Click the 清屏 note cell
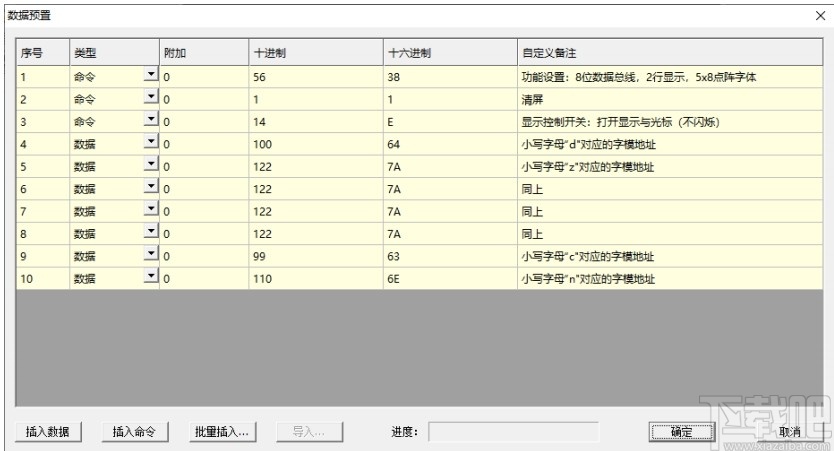Screen dimensions: 834x451 (670, 99)
